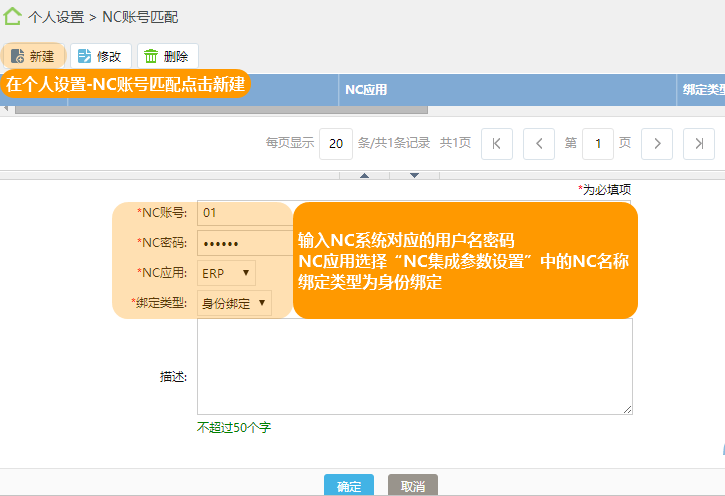Click the 删除 (Delete) toolbar button
Image resolution: width=725 pixels, height=496 pixels.
coord(167,56)
